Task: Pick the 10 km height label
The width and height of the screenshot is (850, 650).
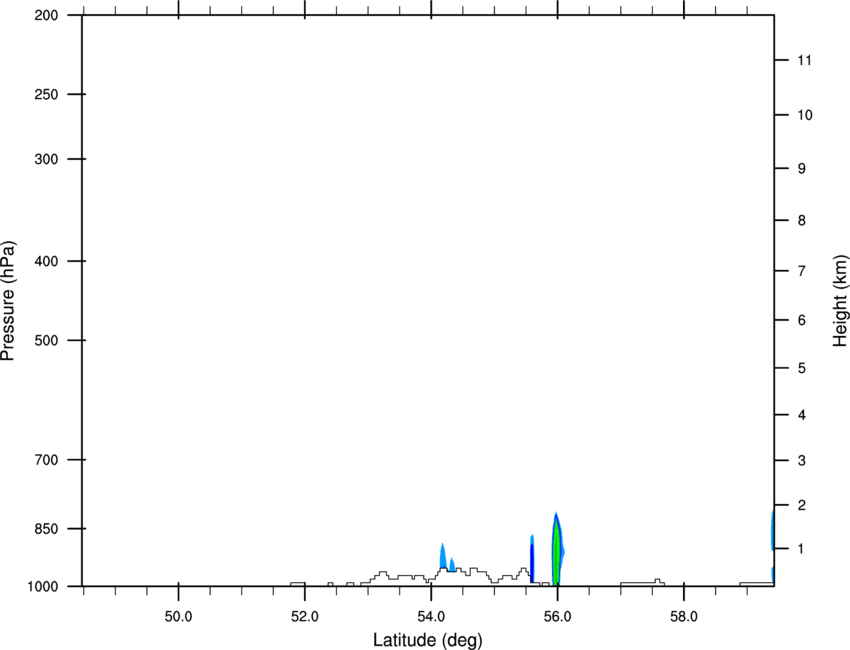Action: pos(805,115)
